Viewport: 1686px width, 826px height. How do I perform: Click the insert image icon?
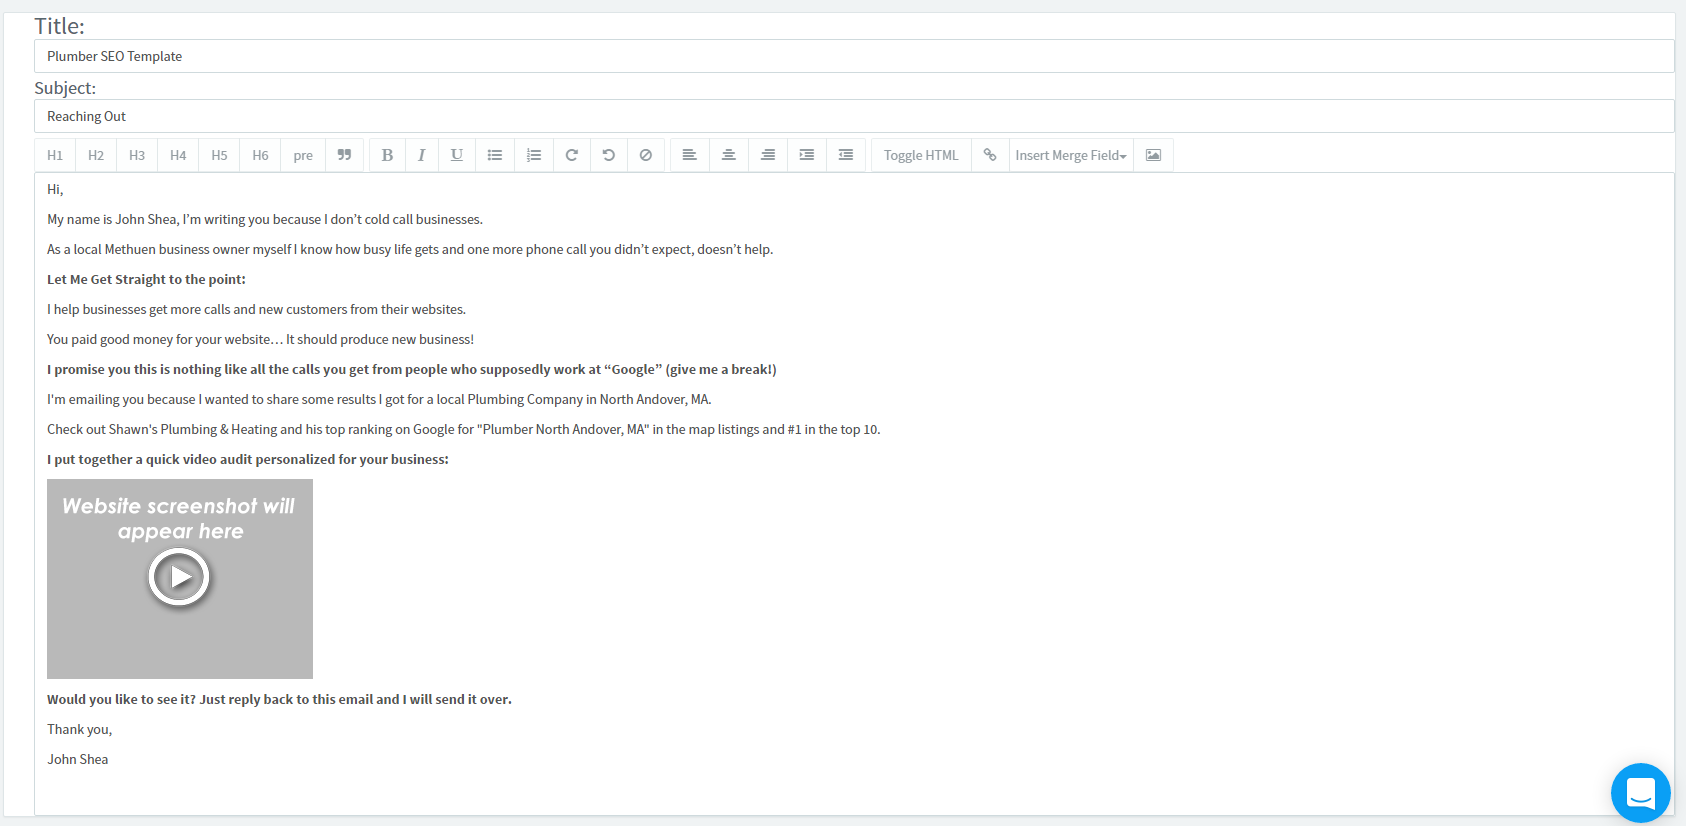[x=1153, y=155]
